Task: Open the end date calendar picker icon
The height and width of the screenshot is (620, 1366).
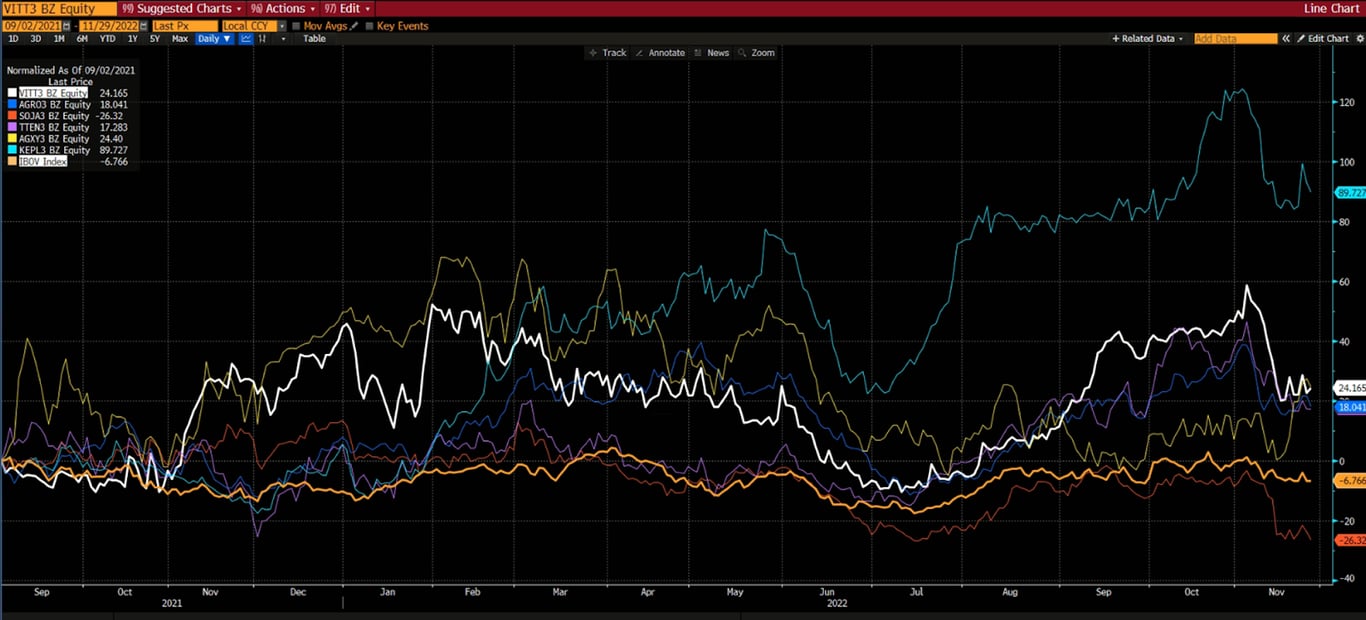Action: (144, 26)
